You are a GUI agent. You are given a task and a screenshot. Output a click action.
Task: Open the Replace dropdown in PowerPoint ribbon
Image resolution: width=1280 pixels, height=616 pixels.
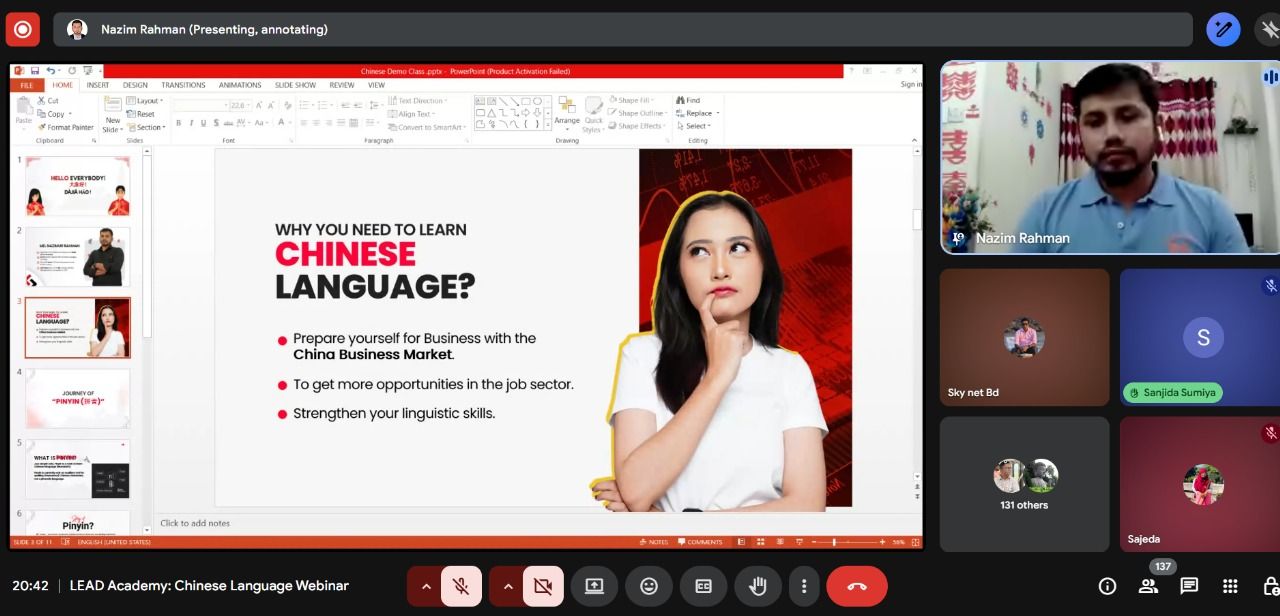pyautogui.click(x=700, y=113)
